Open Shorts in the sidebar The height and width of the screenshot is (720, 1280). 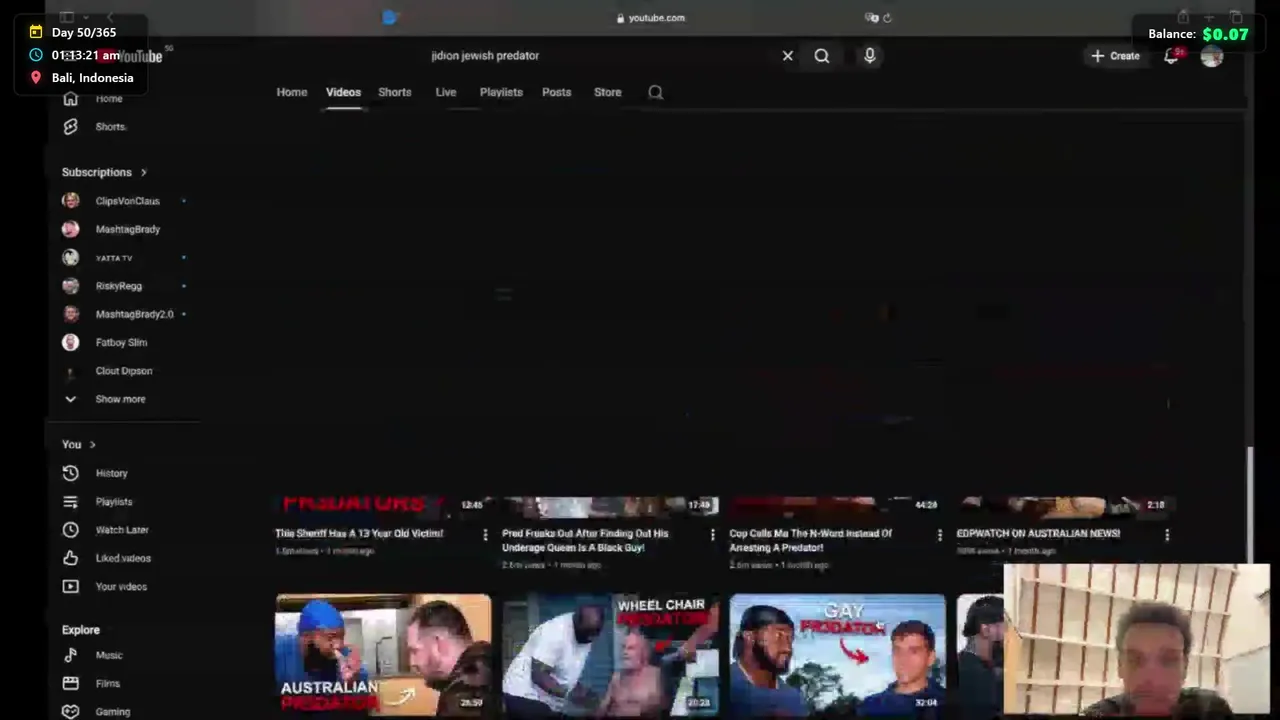[x=110, y=127]
